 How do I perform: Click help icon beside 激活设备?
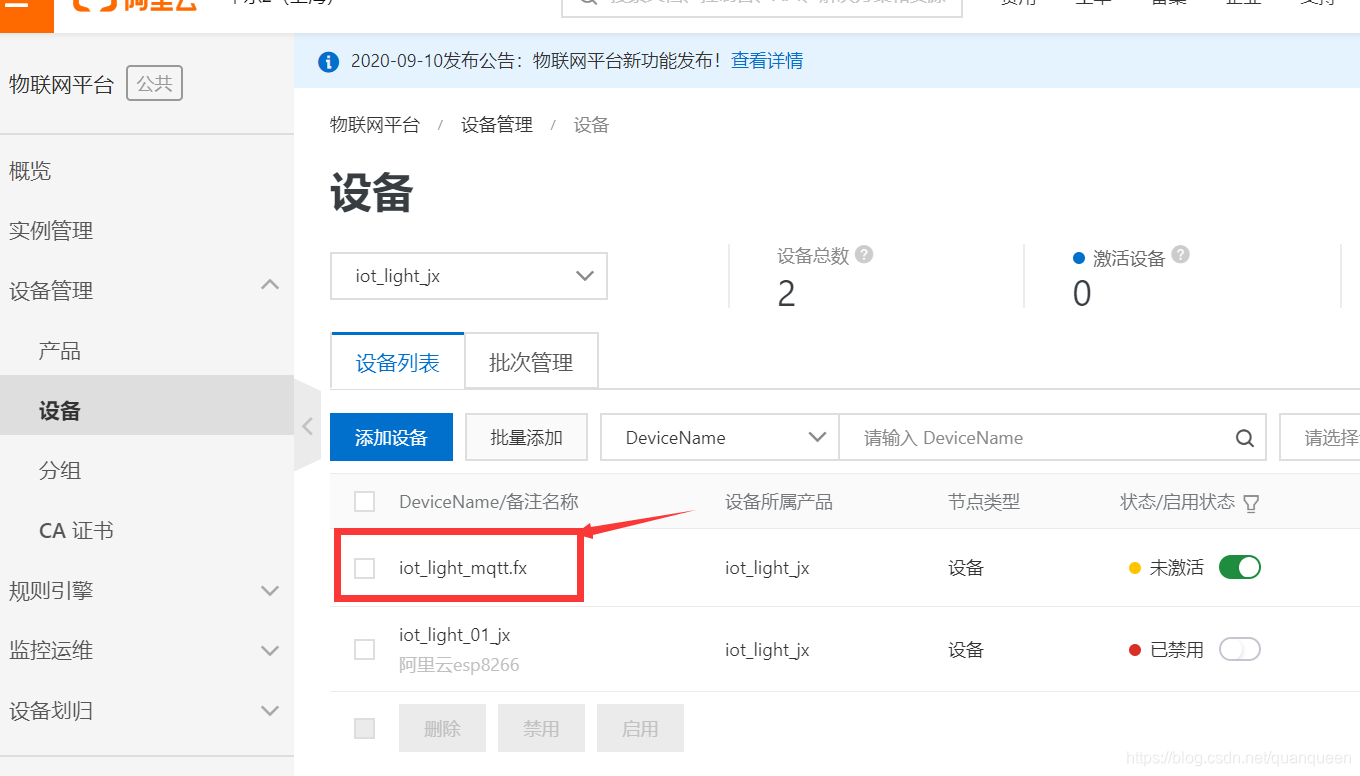point(1180,255)
